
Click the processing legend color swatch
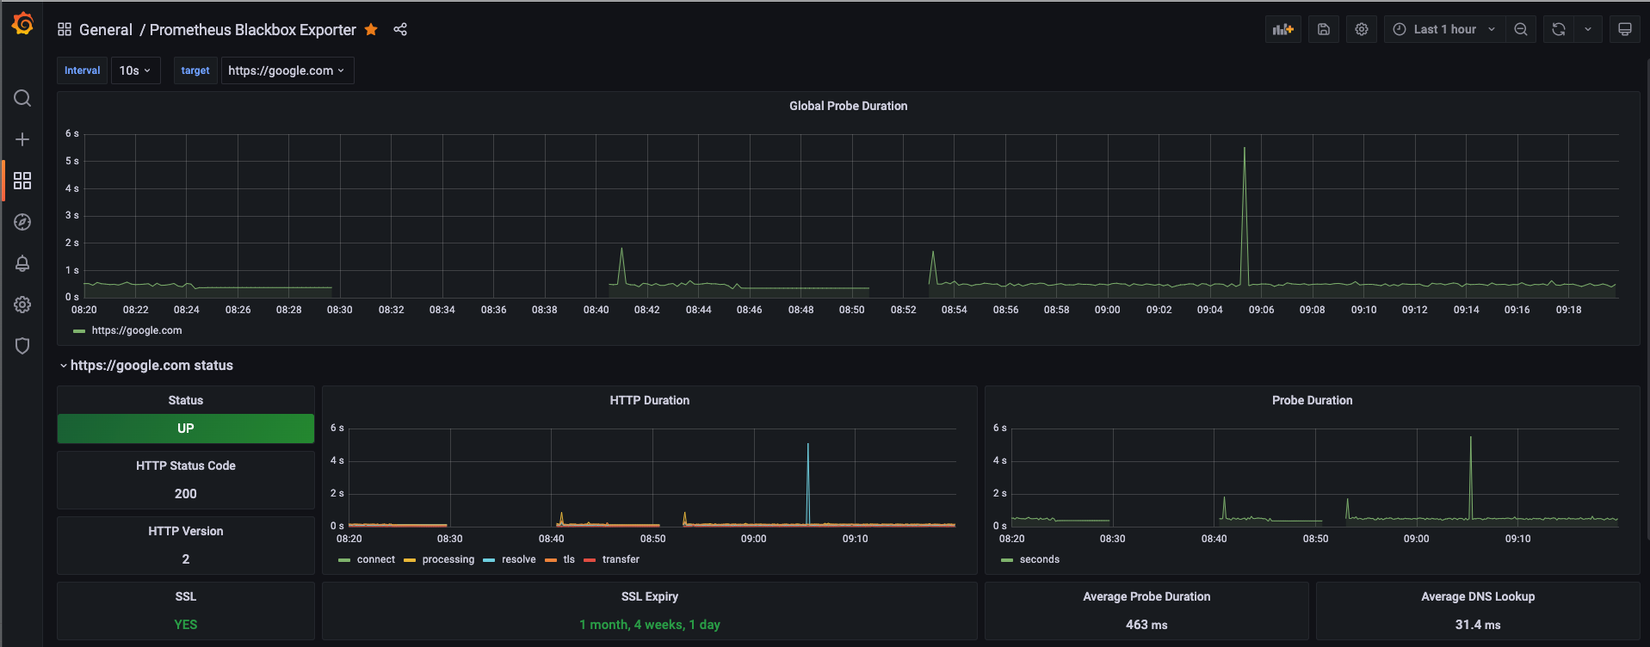click(410, 560)
